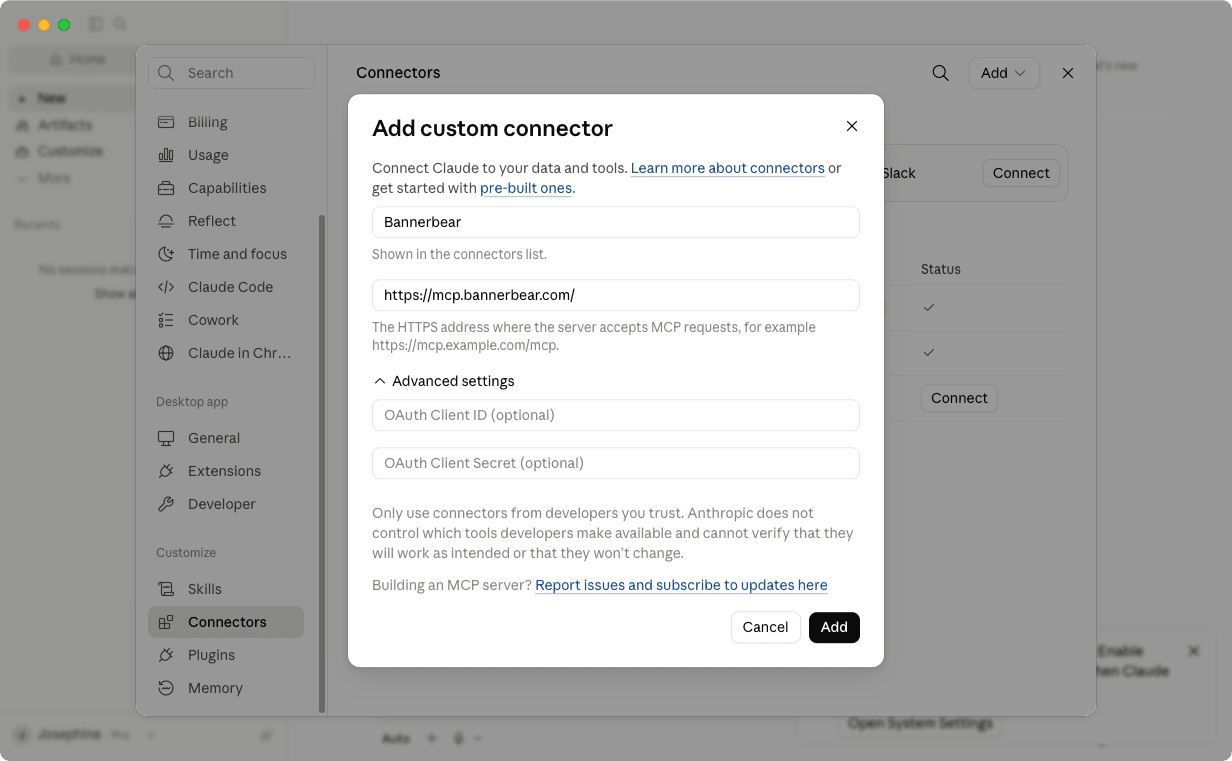Click the Cowork checklist icon
This screenshot has width=1232, height=761.
pyautogui.click(x=166, y=320)
